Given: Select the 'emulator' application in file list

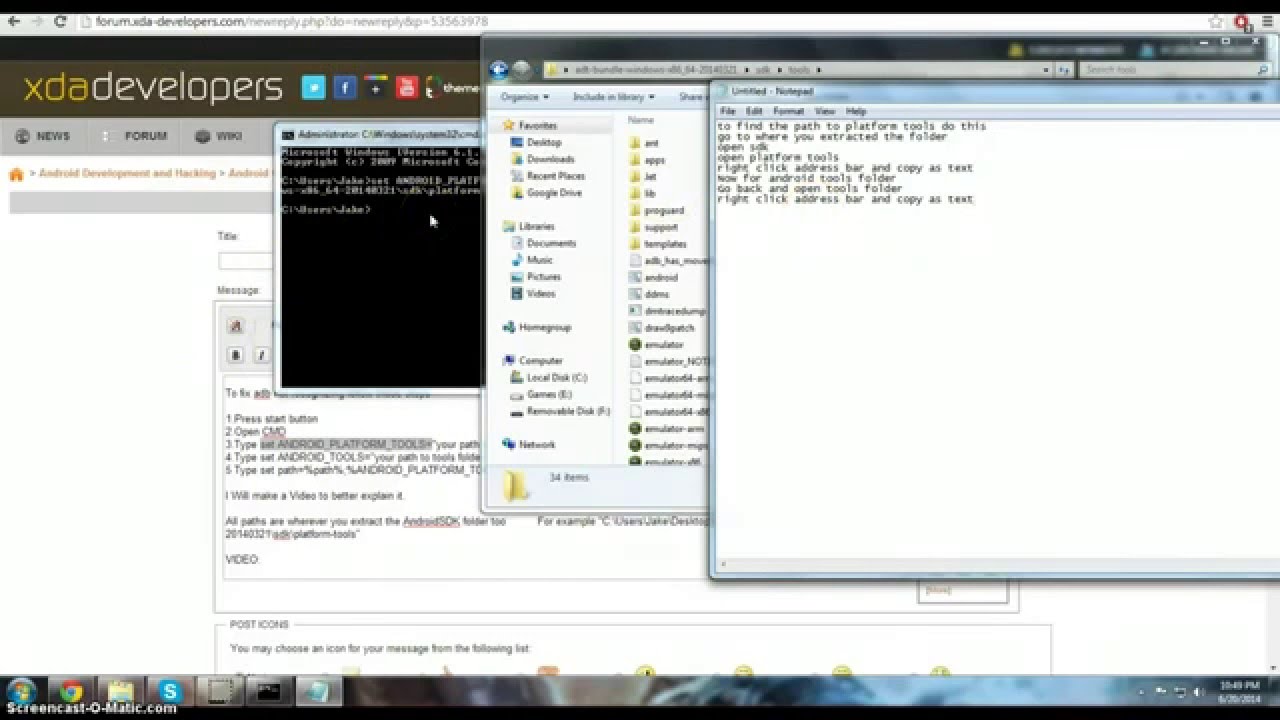Looking at the screenshot, I should (656, 345).
